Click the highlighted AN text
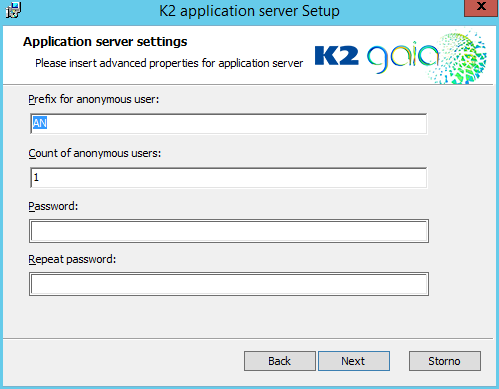The width and height of the screenshot is (499, 389). [x=40, y=123]
